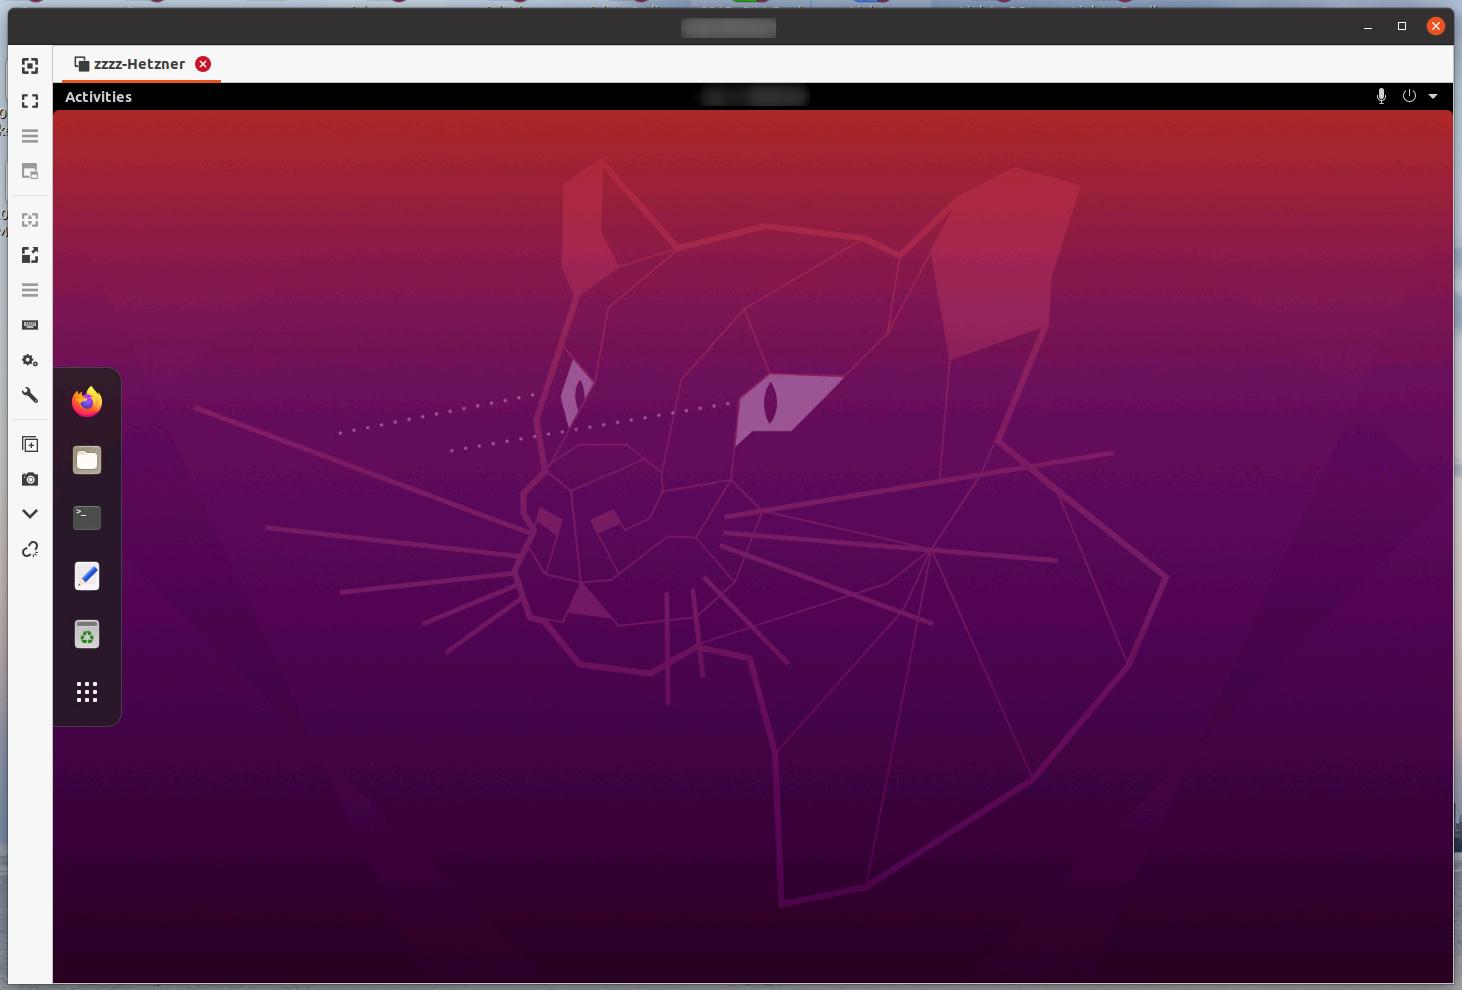This screenshot has width=1462, height=990.
Task: Open Text Editor from the dock
Action: [x=87, y=576]
